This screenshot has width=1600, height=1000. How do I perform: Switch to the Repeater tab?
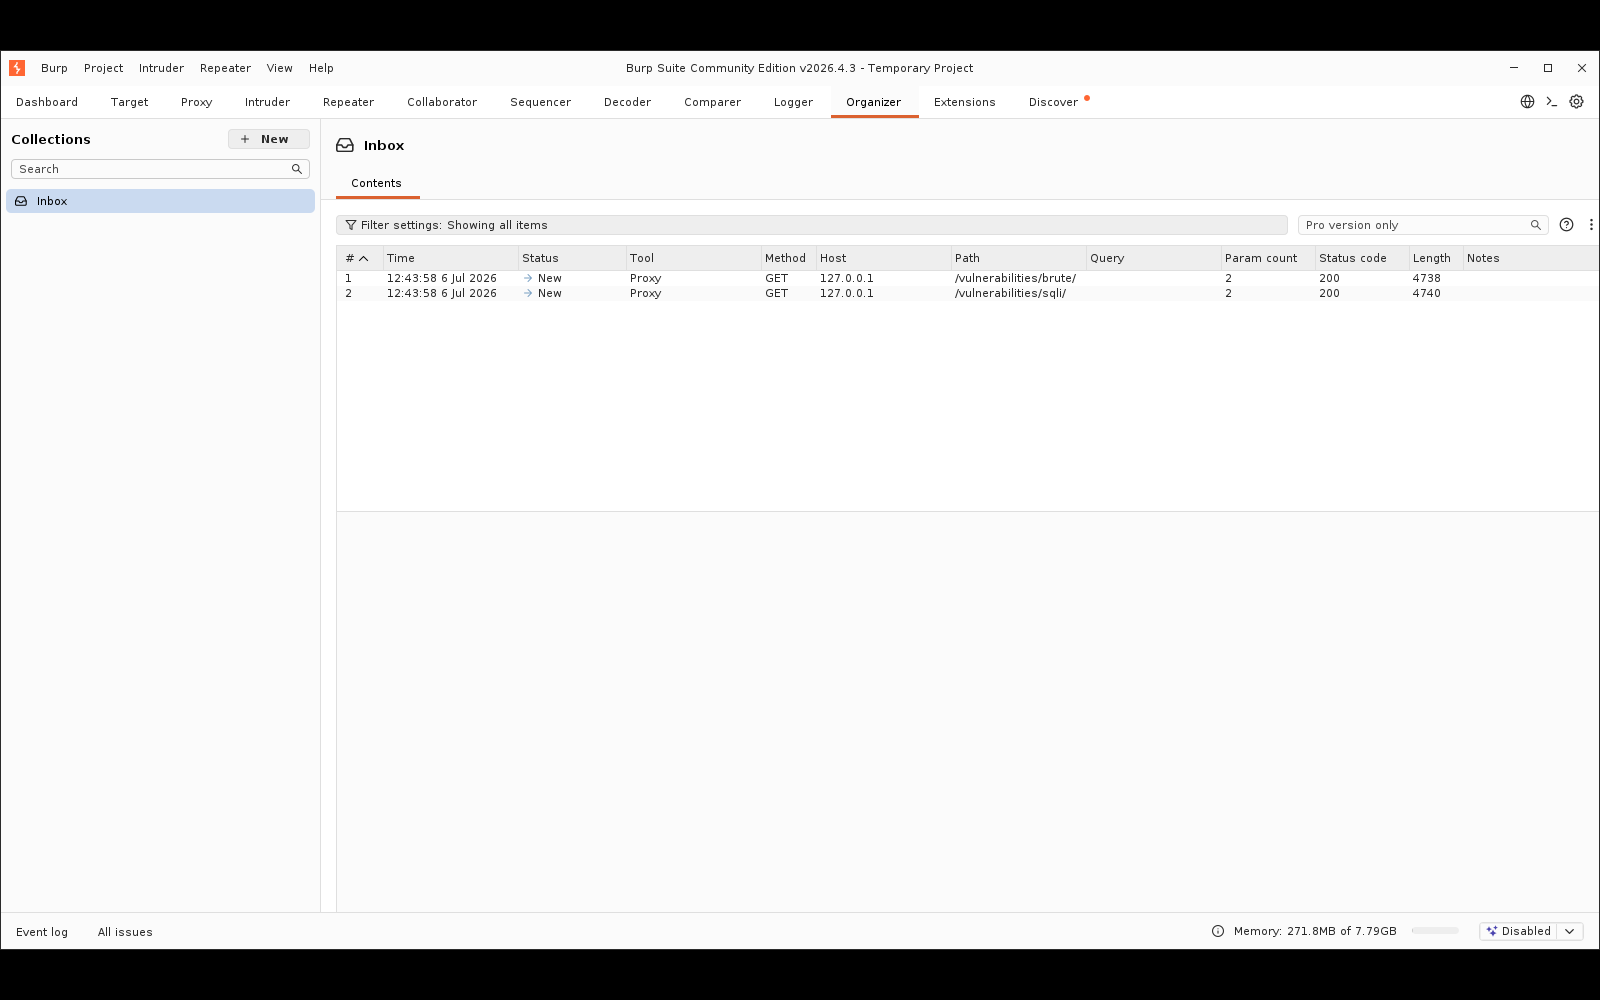348,102
